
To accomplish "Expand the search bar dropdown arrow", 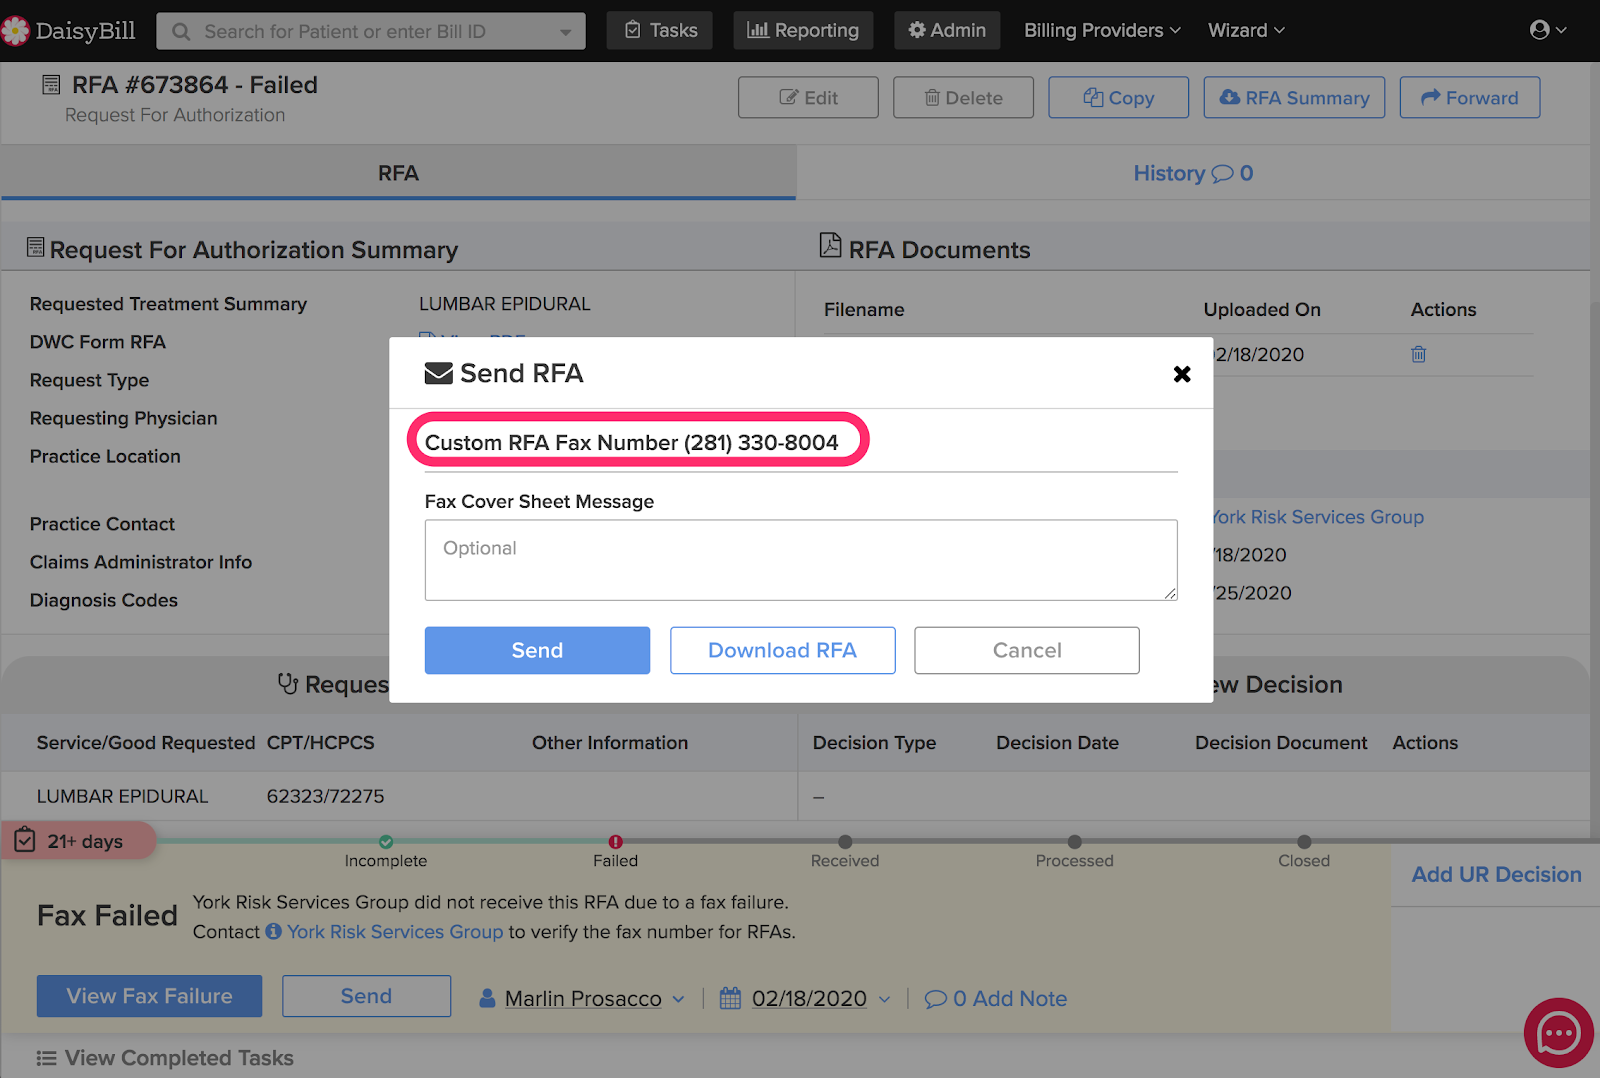I will 566,32.
